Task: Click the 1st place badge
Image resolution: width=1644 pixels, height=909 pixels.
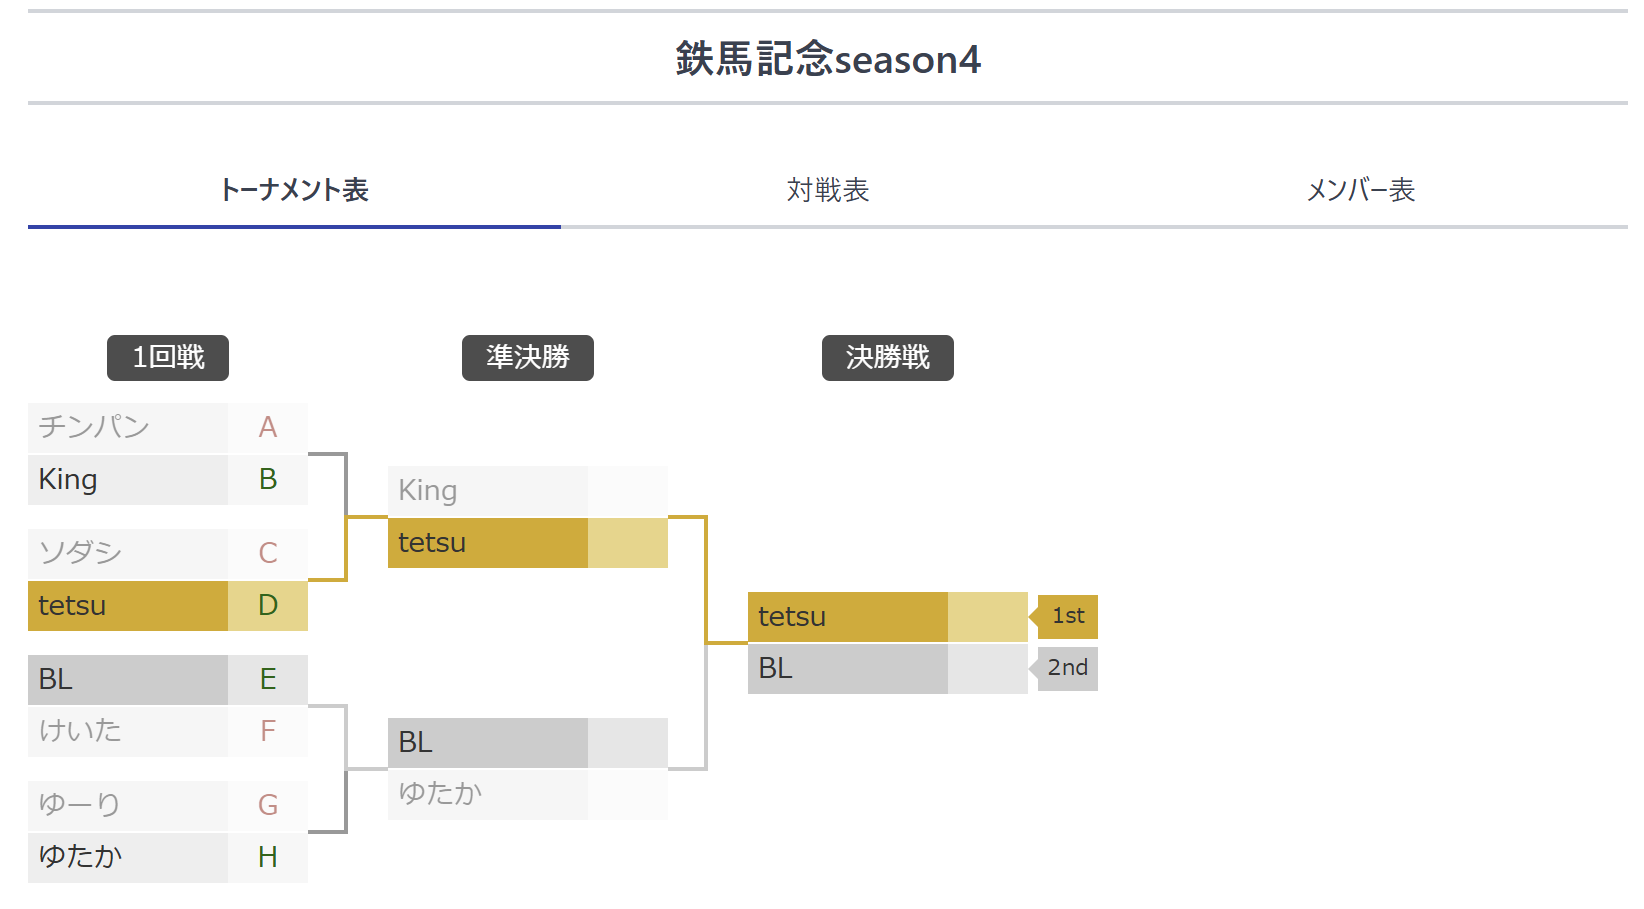Action: [x=1068, y=617]
